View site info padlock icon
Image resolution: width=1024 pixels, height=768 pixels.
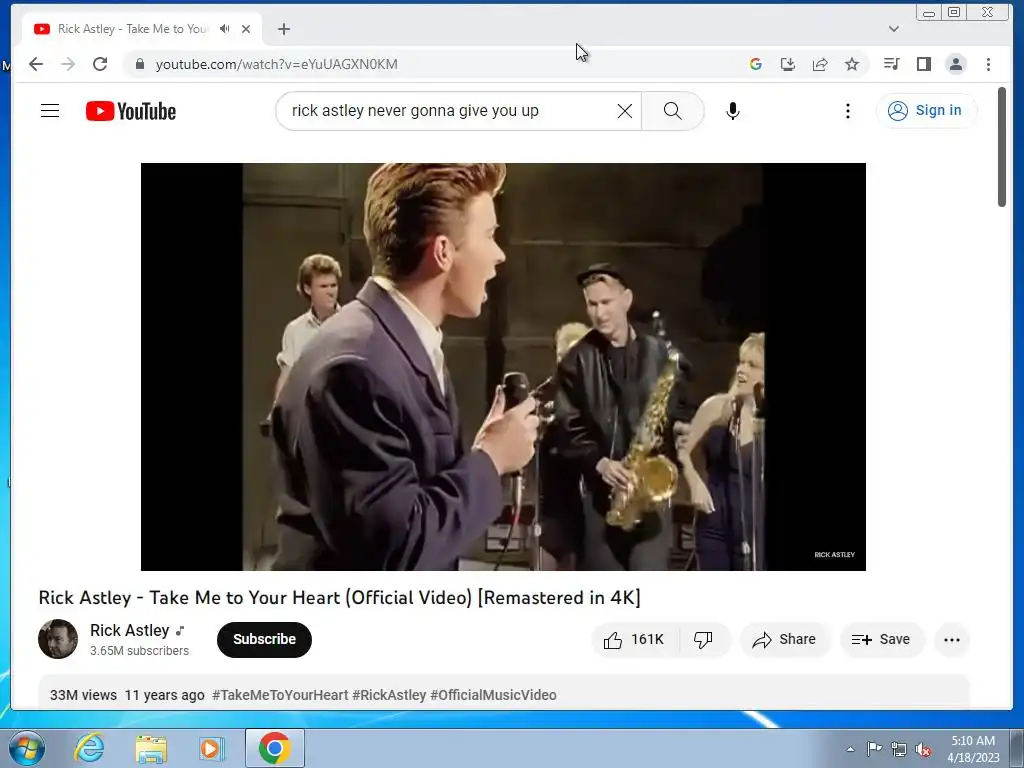(139, 64)
